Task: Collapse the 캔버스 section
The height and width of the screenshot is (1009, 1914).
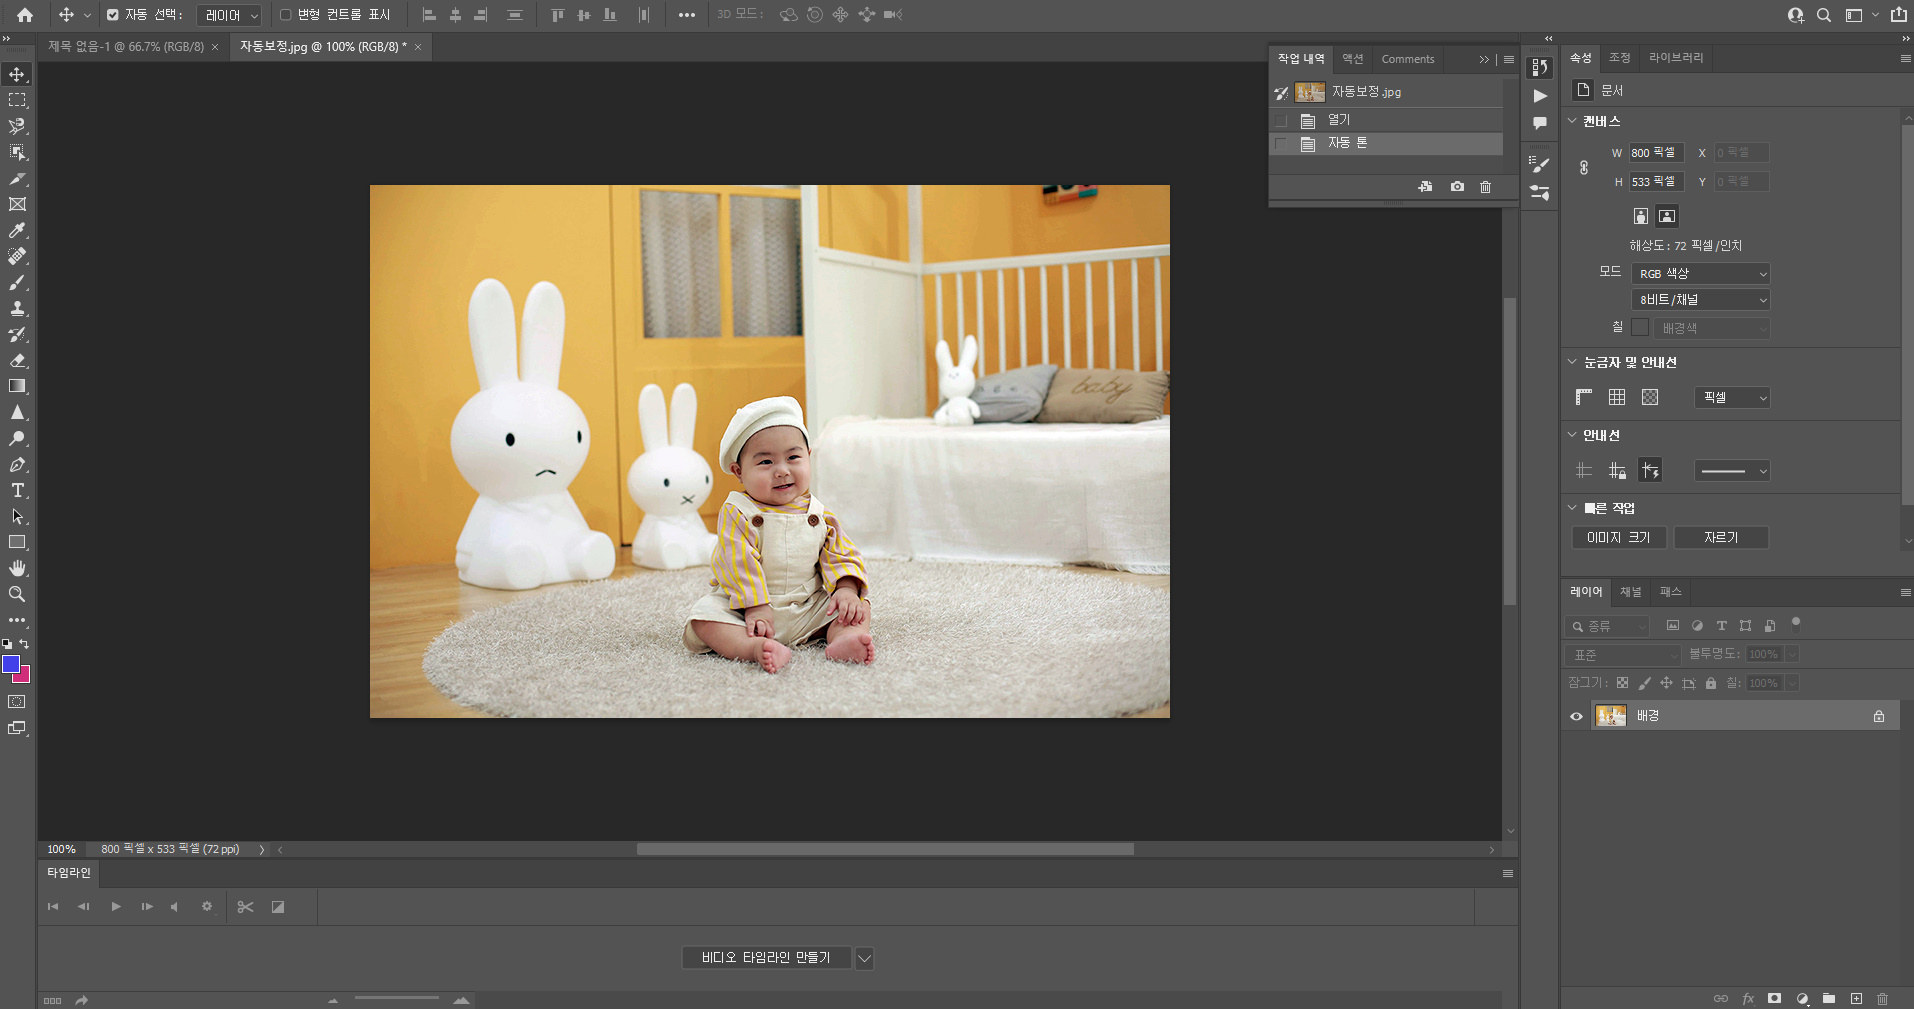Action: coord(1572,121)
